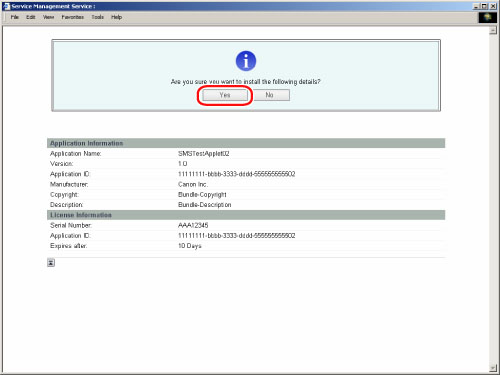
Task: Click the Manufacturer label
Action: pyautogui.click(x=69, y=184)
